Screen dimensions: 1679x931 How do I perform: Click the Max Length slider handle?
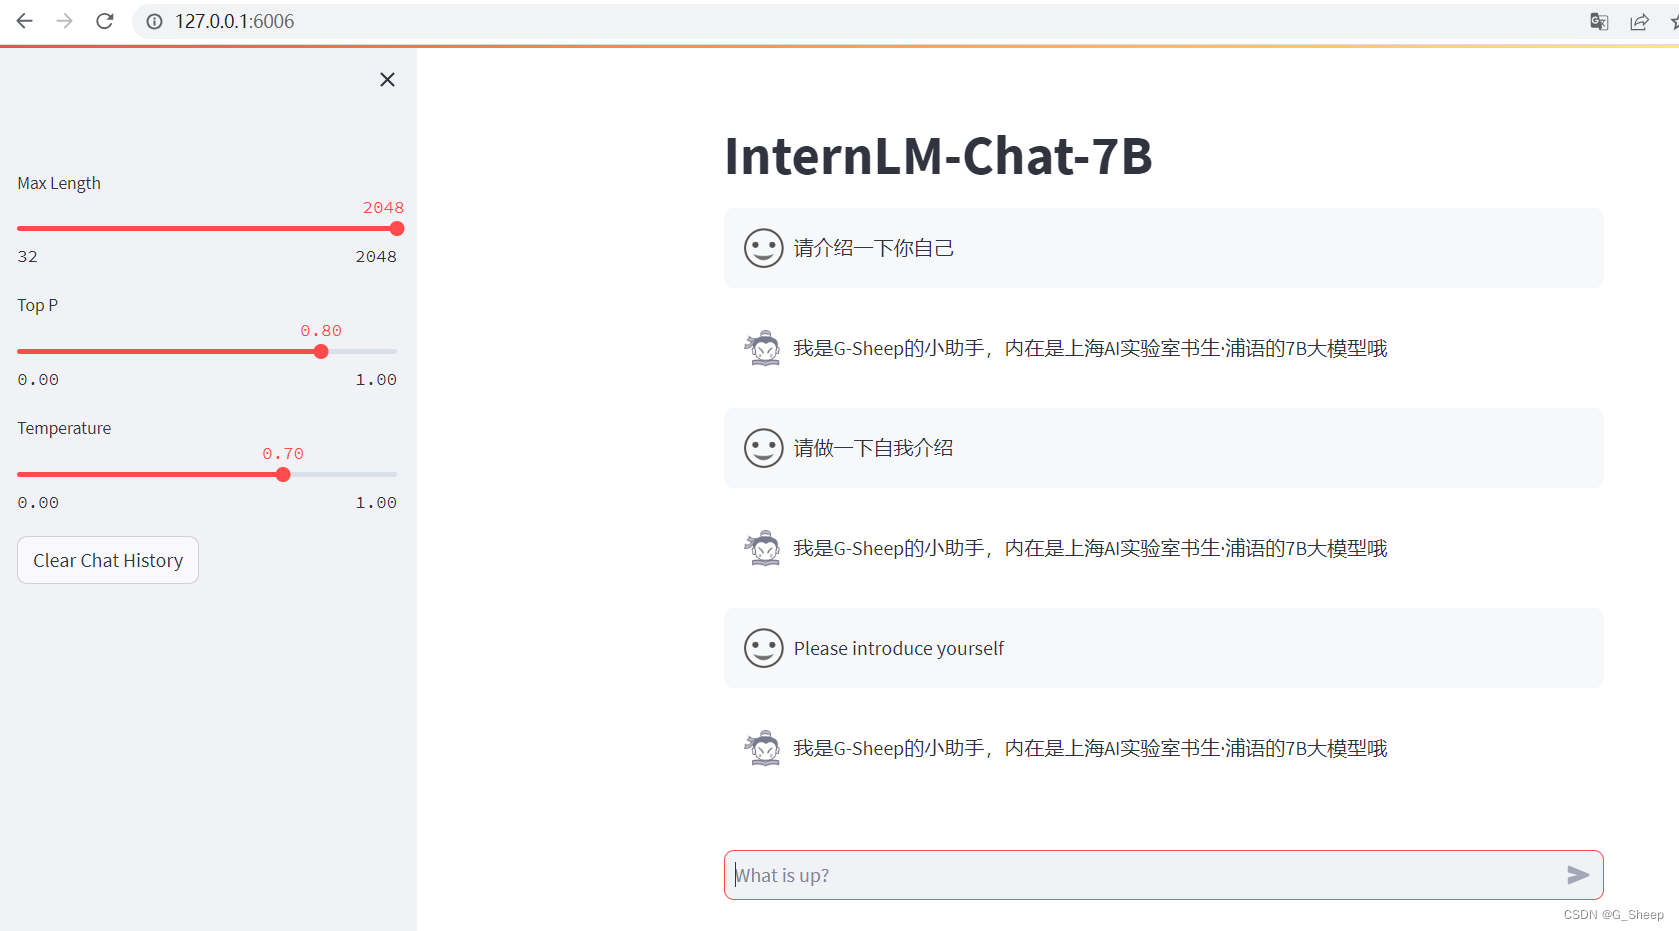click(x=397, y=229)
